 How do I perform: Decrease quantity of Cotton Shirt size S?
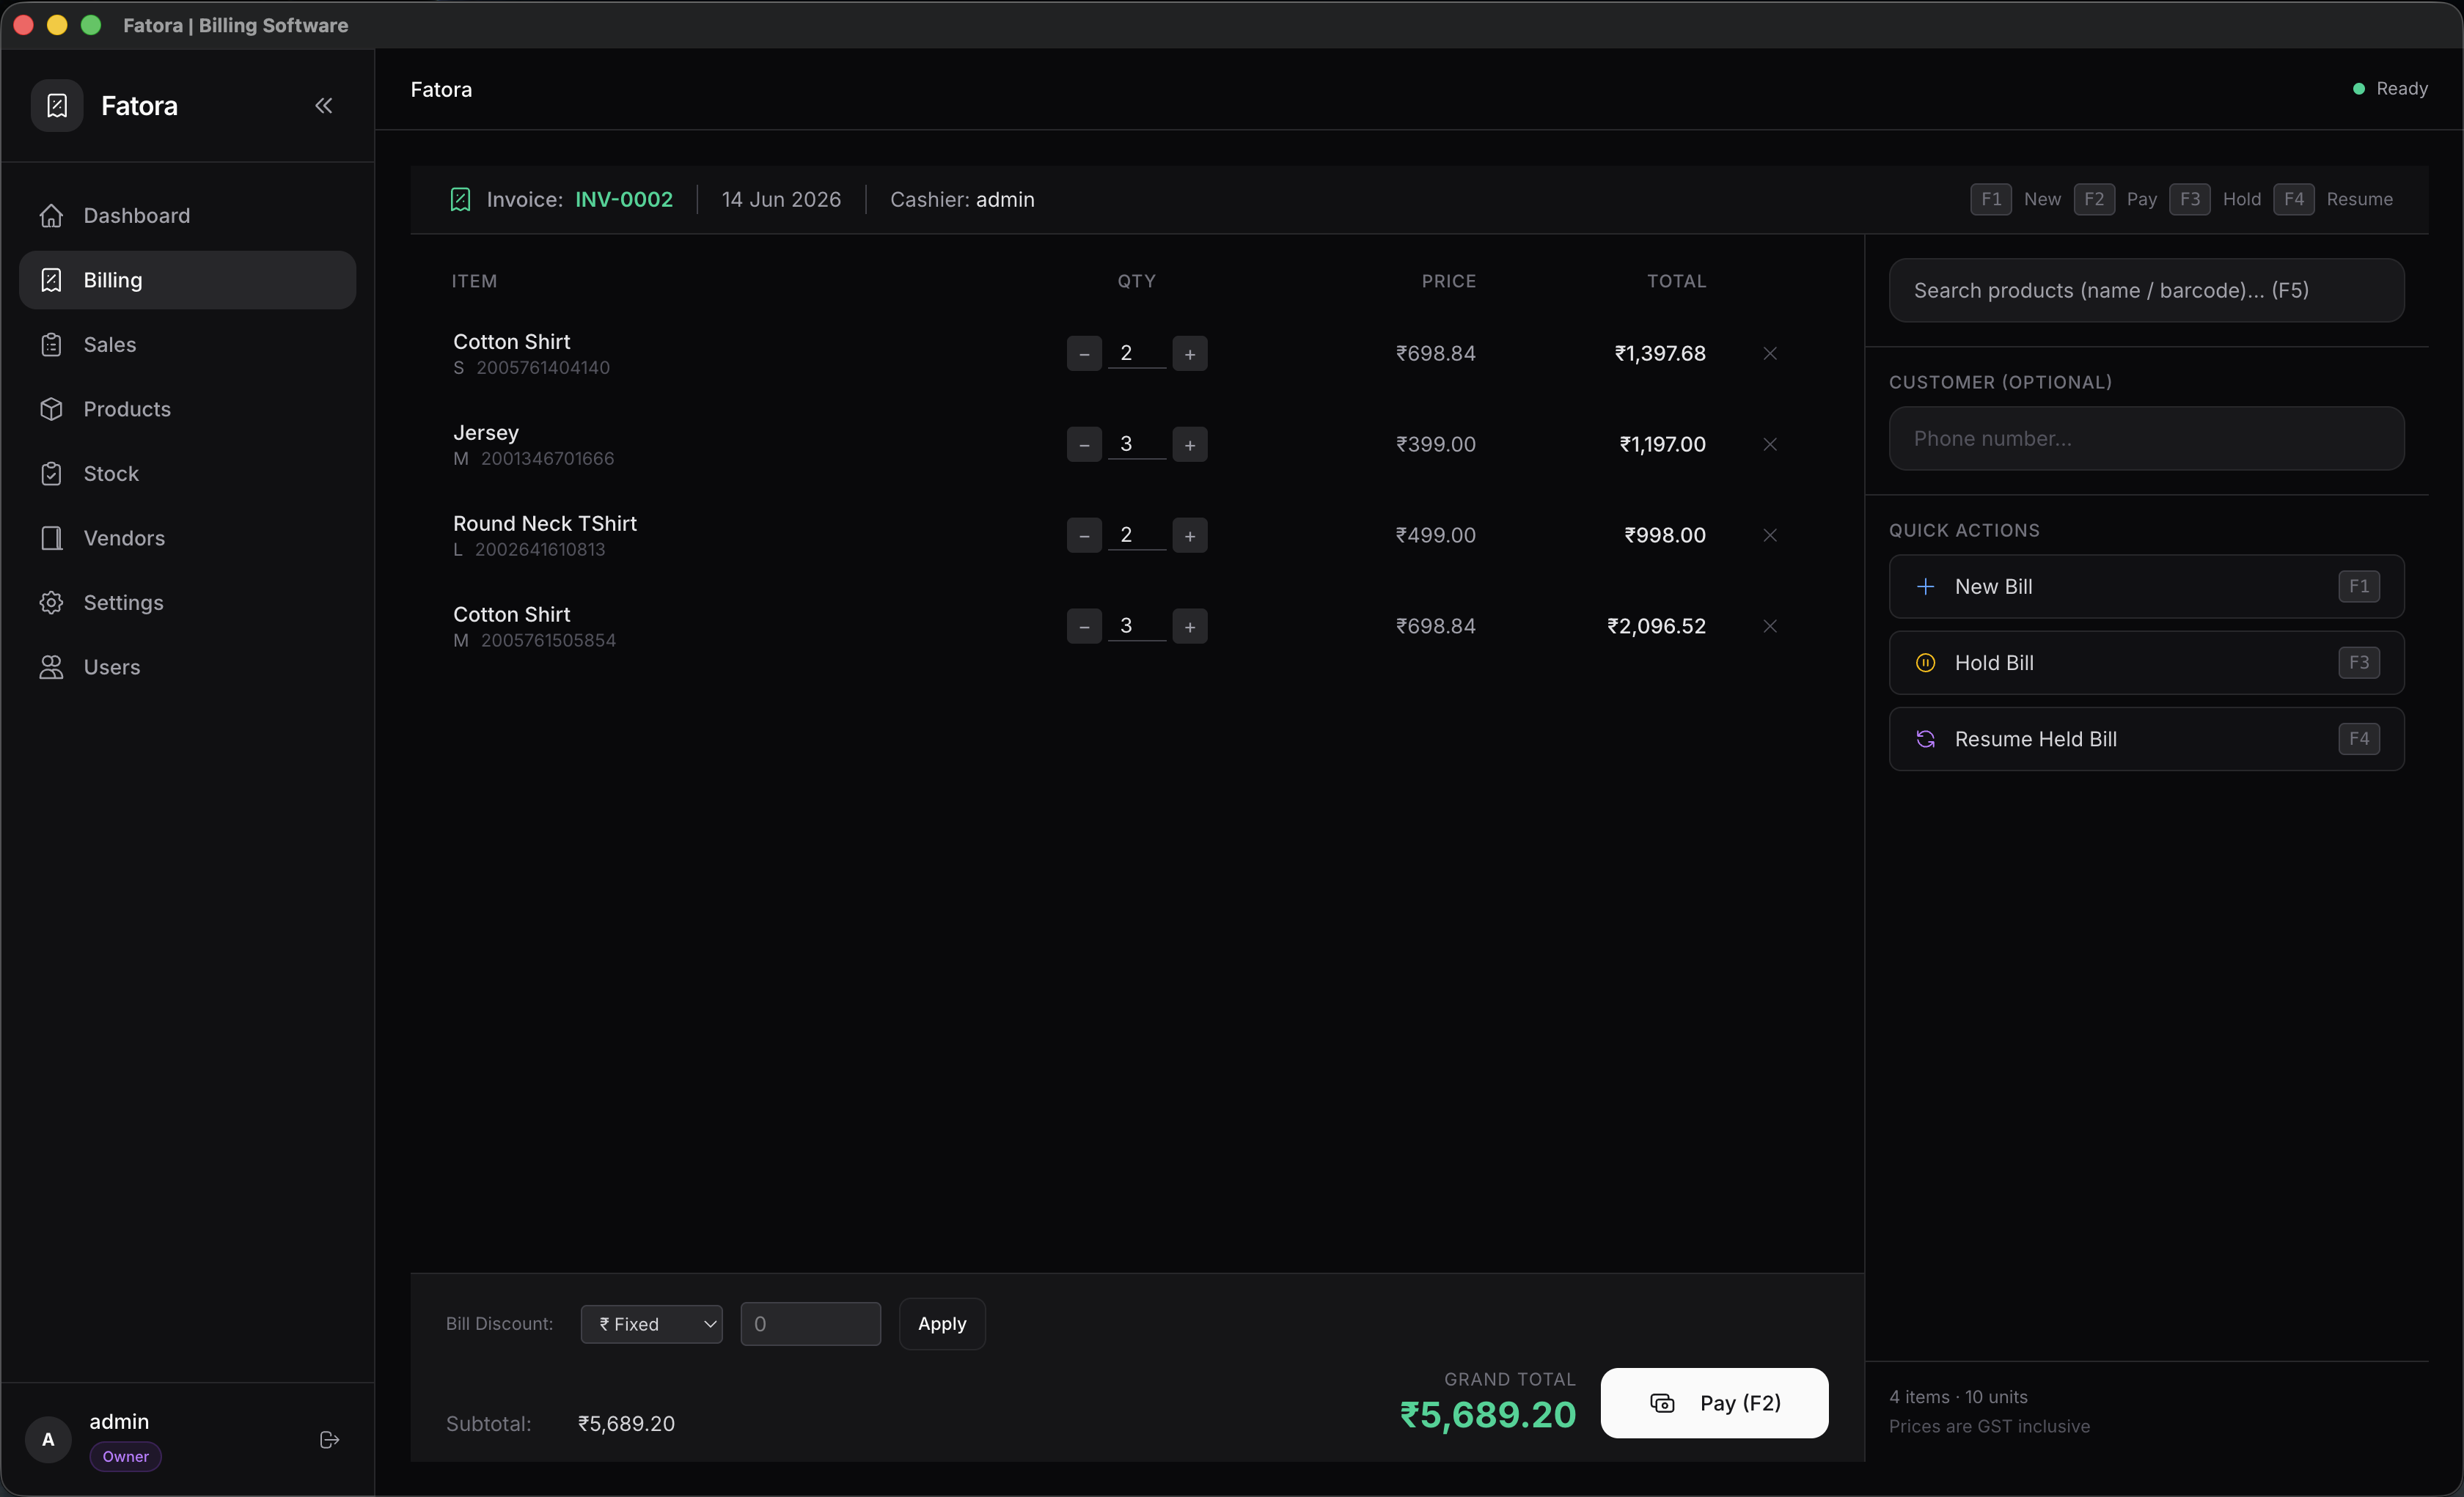1084,354
